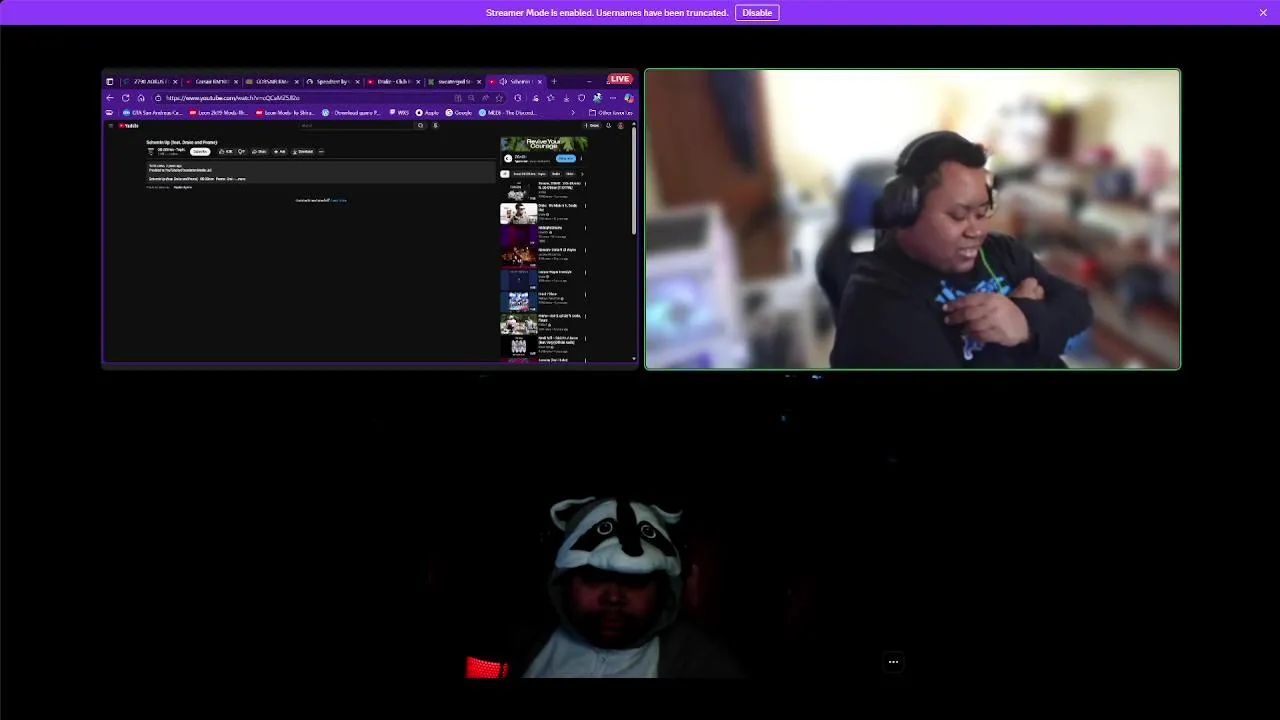Select the All chip in recommendations
The width and height of the screenshot is (1280, 720).
tap(505, 173)
